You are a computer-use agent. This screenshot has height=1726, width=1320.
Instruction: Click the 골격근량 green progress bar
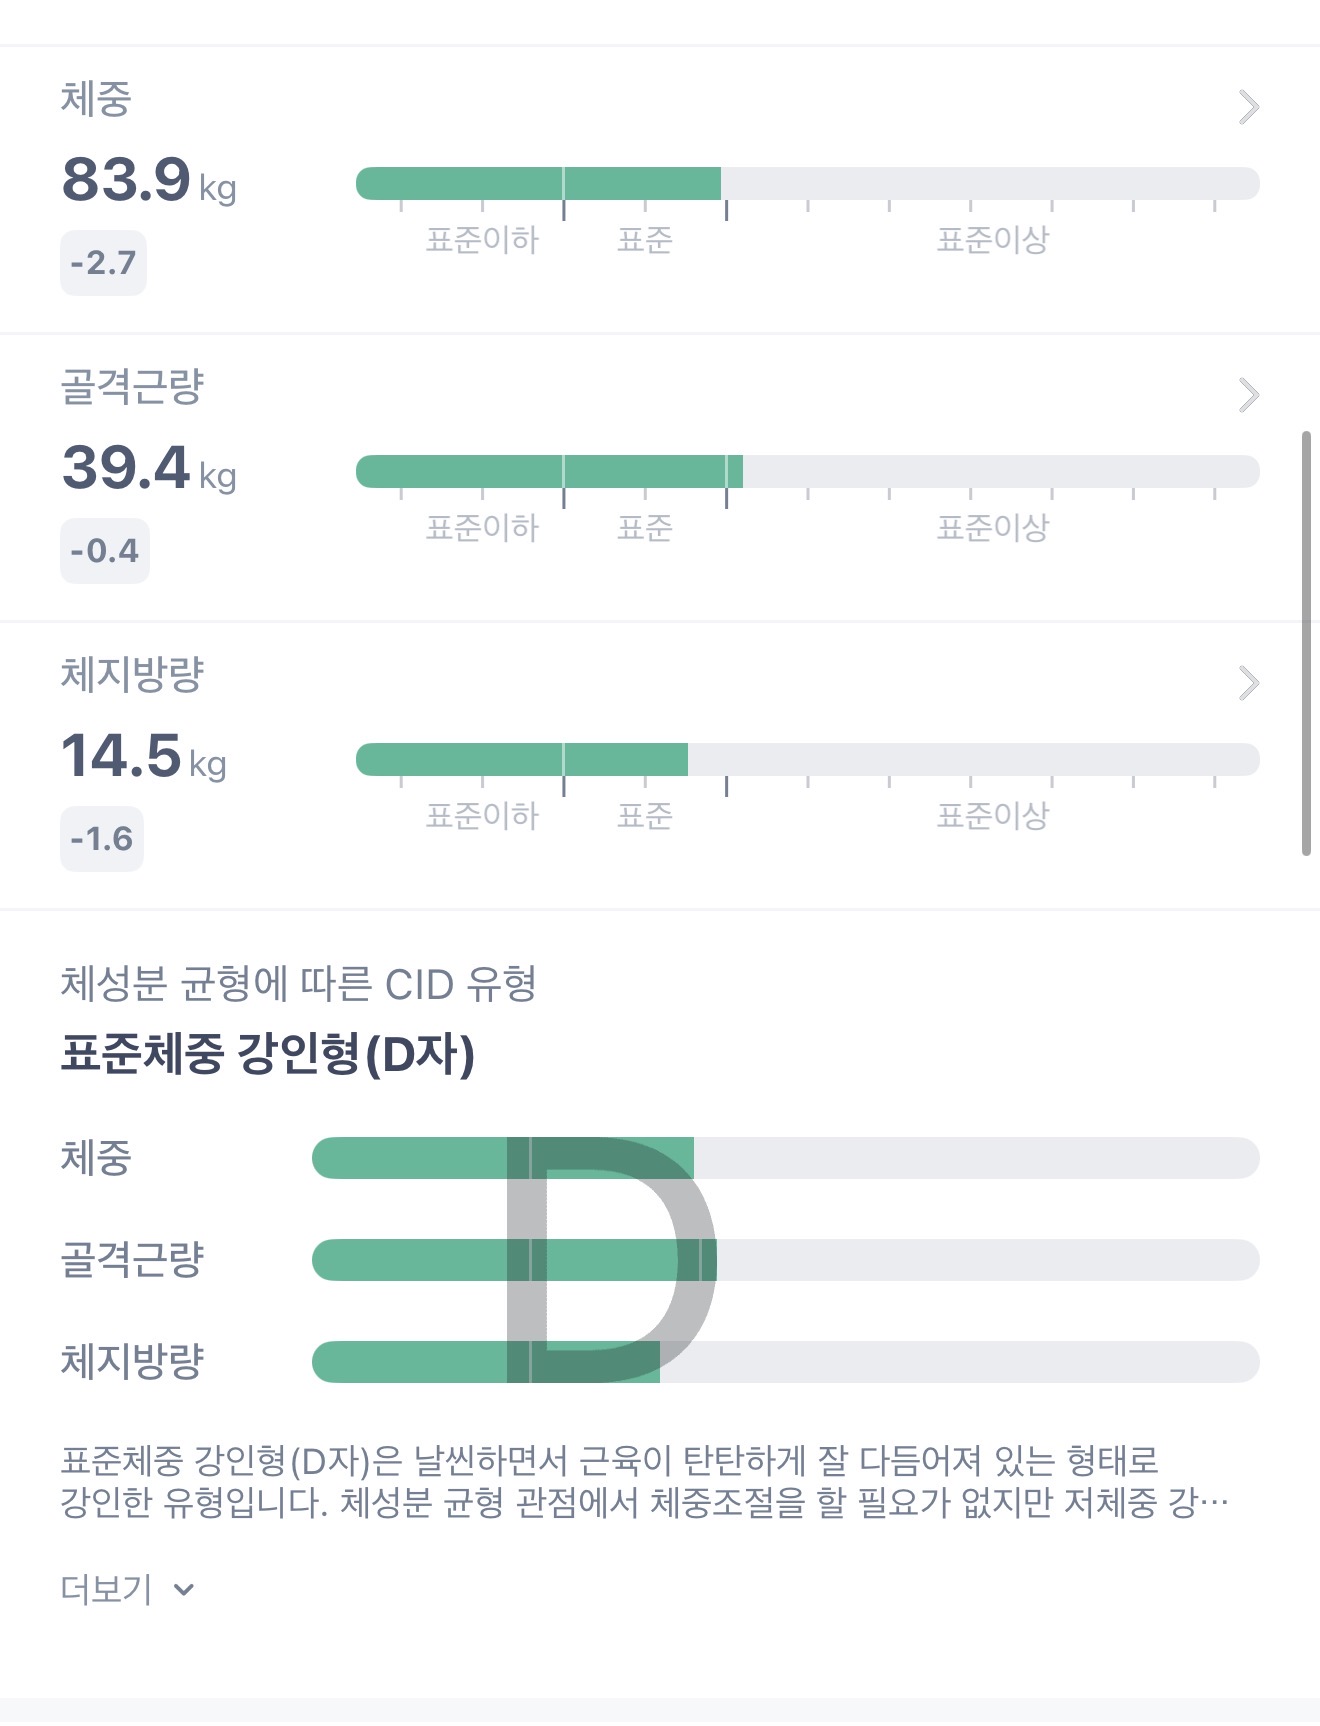(x=549, y=472)
